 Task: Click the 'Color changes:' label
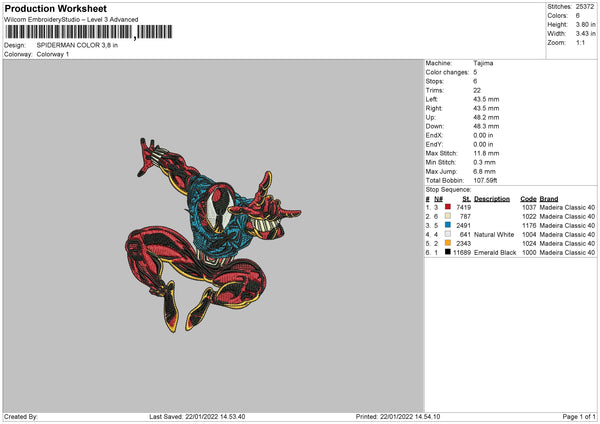click(x=447, y=72)
